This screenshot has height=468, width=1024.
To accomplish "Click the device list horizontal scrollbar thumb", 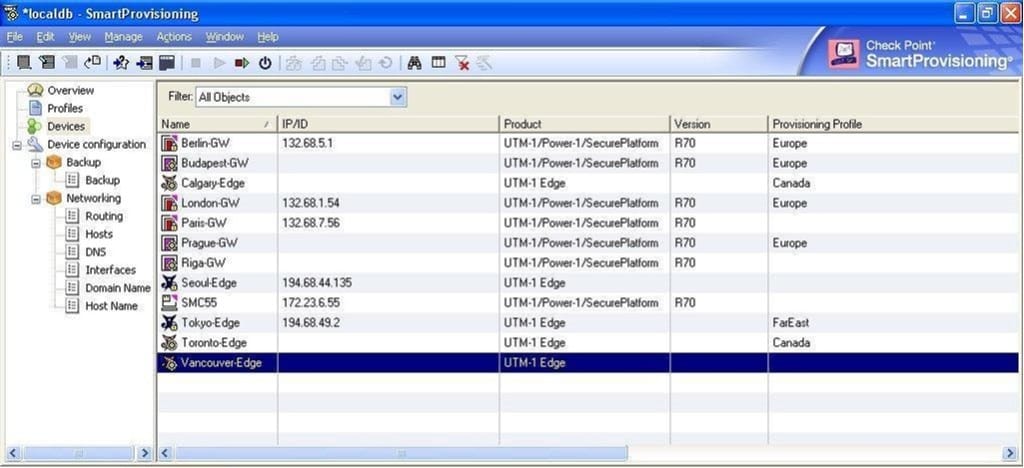I will coord(401,453).
